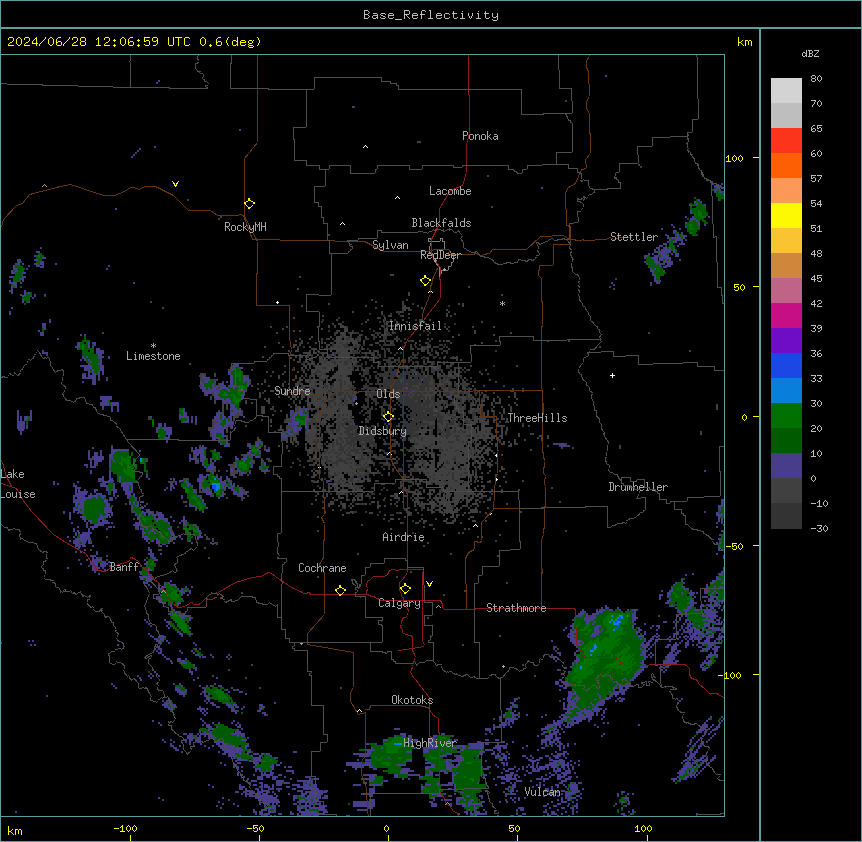Click the white plus marker north of Drumheller
This screenshot has height=842, width=862.
tap(612, 375)
